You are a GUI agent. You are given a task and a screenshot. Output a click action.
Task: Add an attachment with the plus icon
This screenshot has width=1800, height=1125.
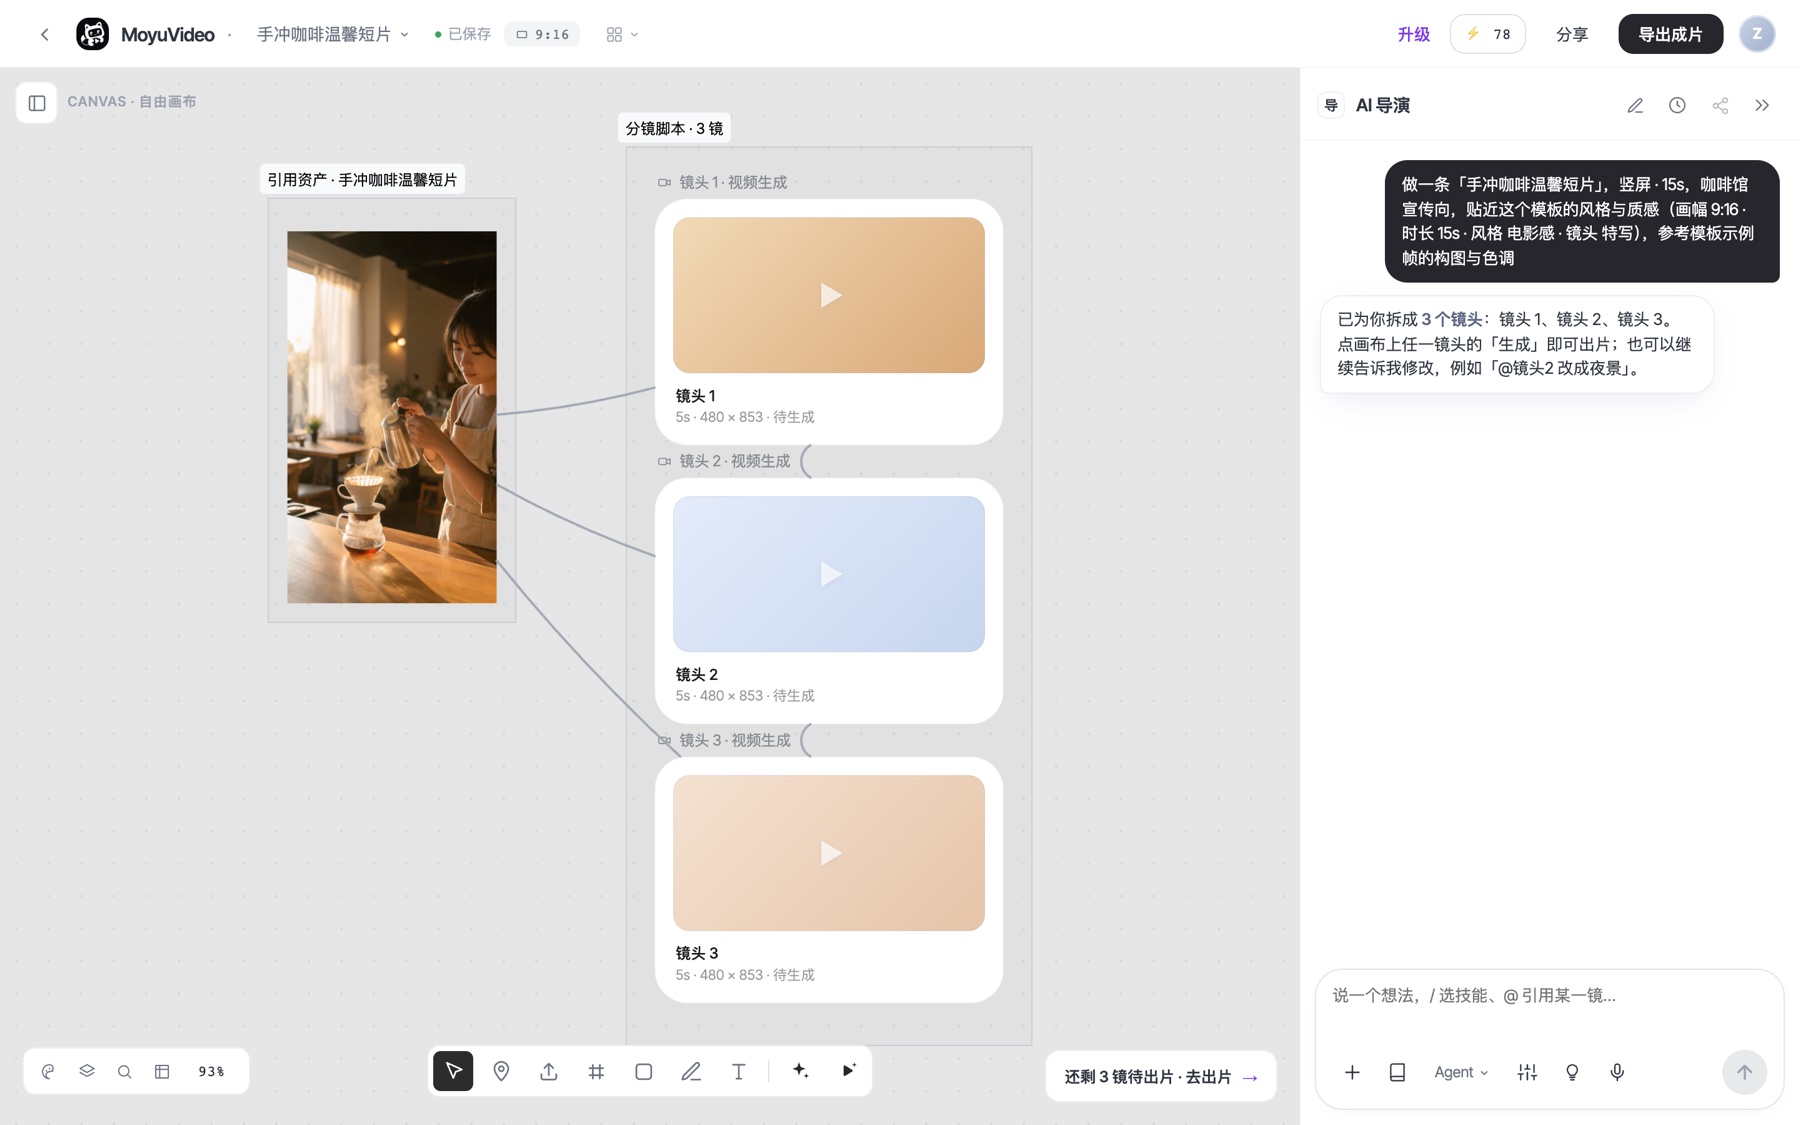[x=1352, y=1072]
